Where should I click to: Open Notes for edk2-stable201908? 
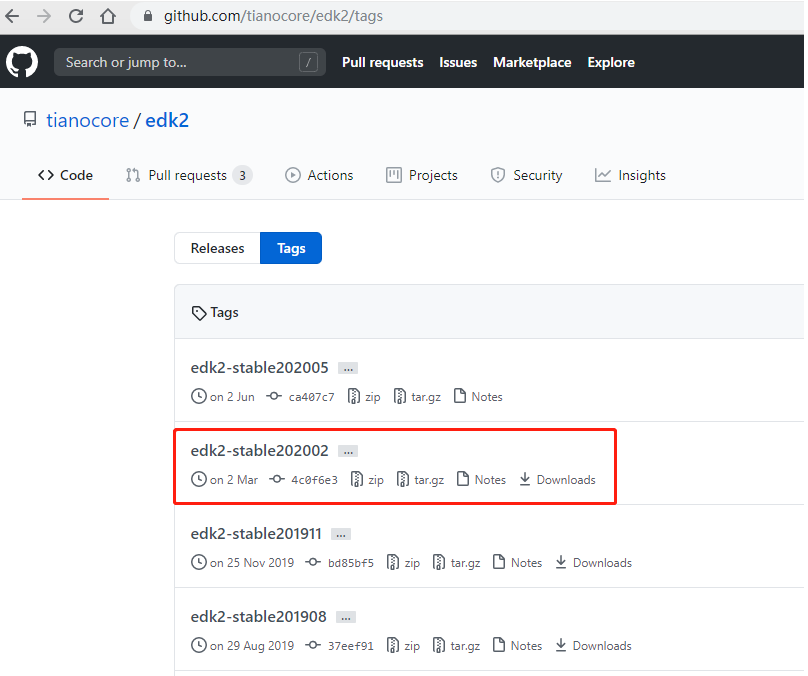point(517,646)
